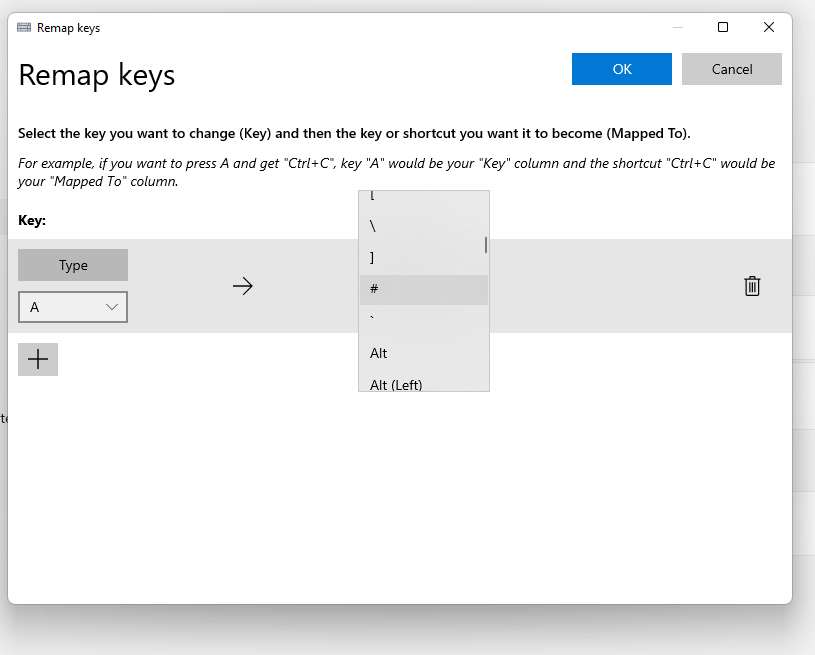Screen dimensions: 815x655
Task: Close the Remap keys window
Action: tap(769, 27)
